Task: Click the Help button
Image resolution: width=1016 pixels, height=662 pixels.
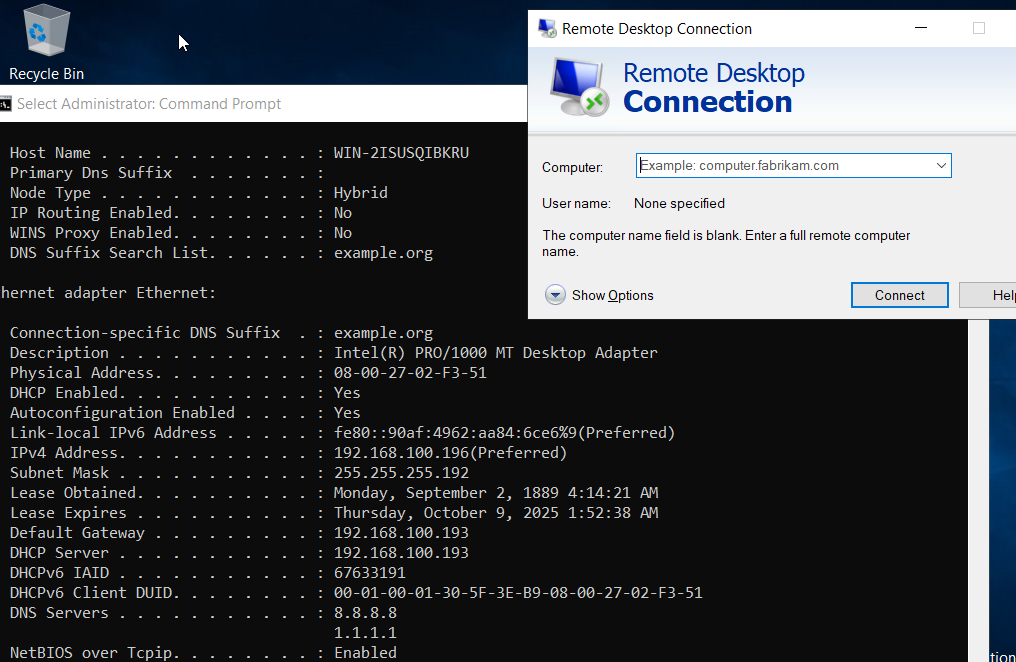Action: pos(990,295)
